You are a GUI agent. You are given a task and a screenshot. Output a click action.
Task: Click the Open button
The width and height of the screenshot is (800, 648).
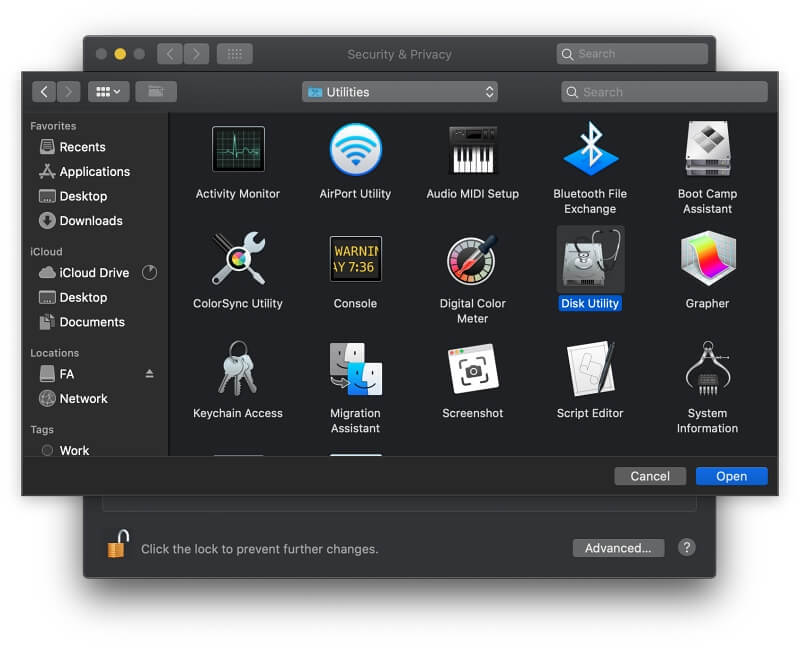click(x=732, y=476)
